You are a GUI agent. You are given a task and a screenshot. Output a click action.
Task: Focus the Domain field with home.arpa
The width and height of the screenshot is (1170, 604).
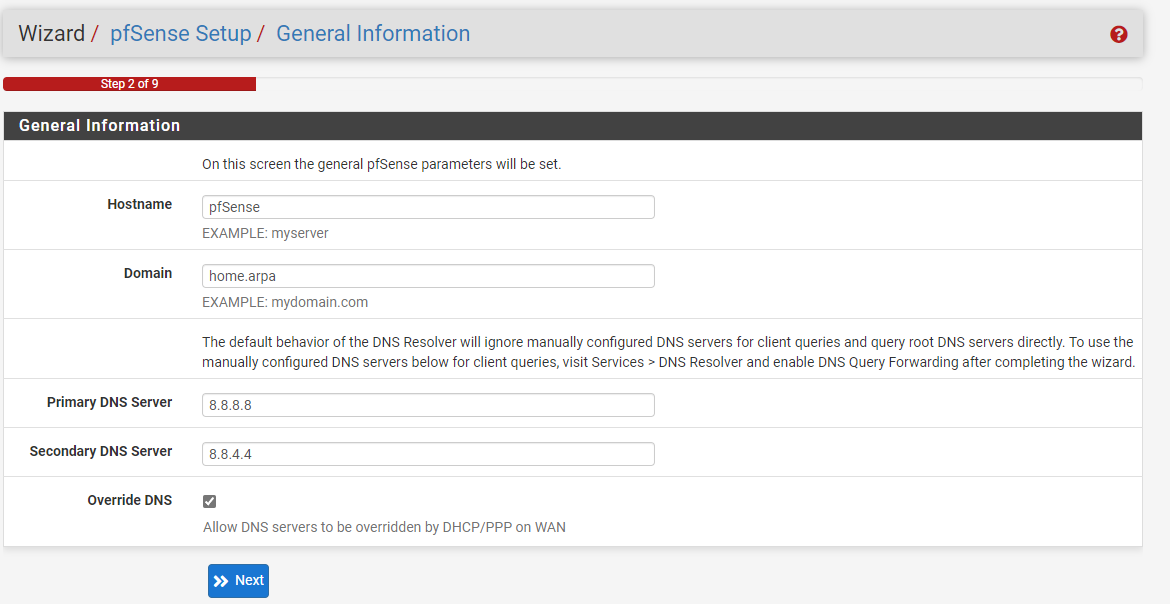[x=428, y=276]
